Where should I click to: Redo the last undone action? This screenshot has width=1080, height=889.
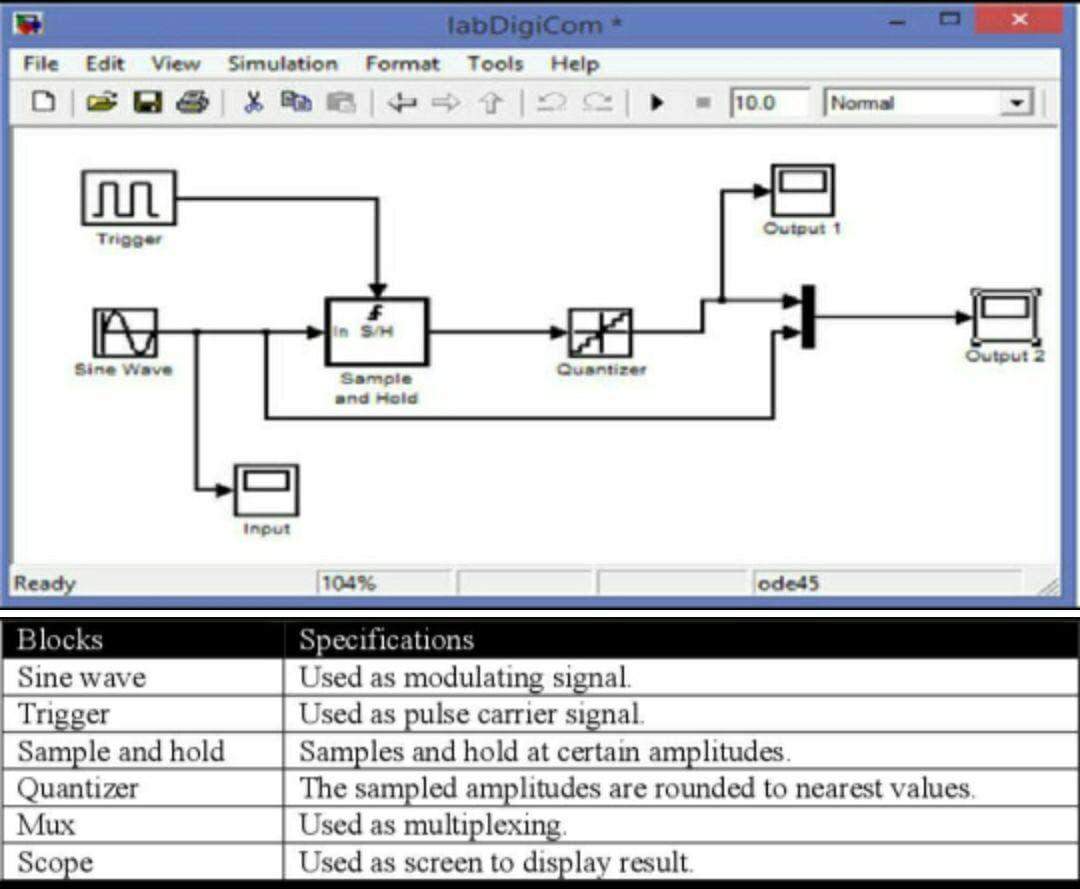597,102
